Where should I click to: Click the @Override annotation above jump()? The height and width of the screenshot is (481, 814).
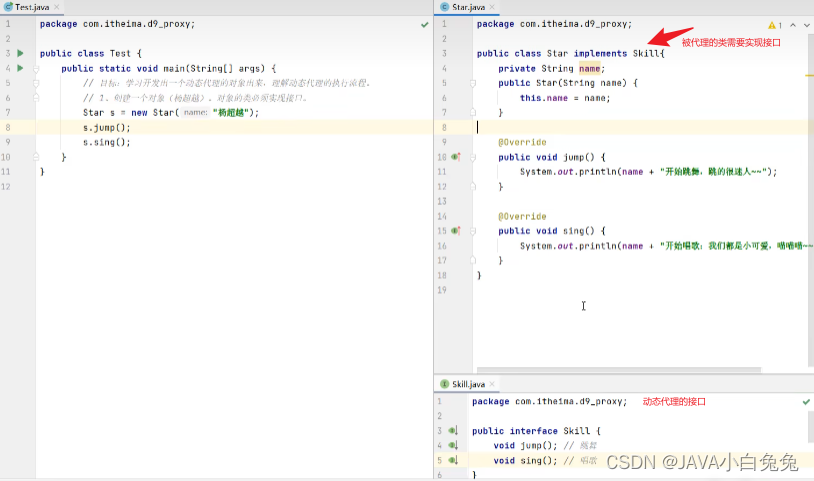coord(522,142)
